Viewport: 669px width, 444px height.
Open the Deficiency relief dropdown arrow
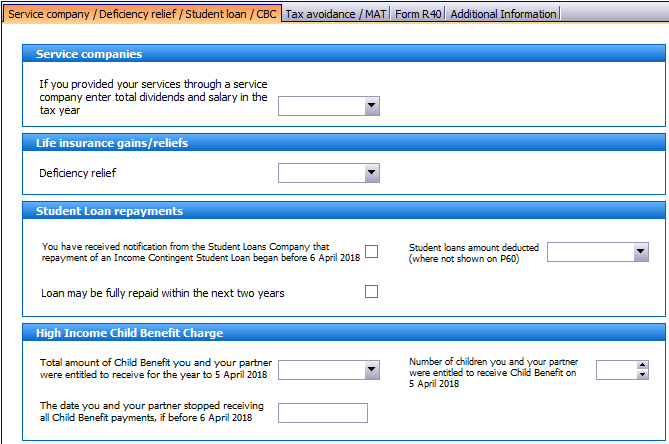pyautogui.click(x=372, y=173)
